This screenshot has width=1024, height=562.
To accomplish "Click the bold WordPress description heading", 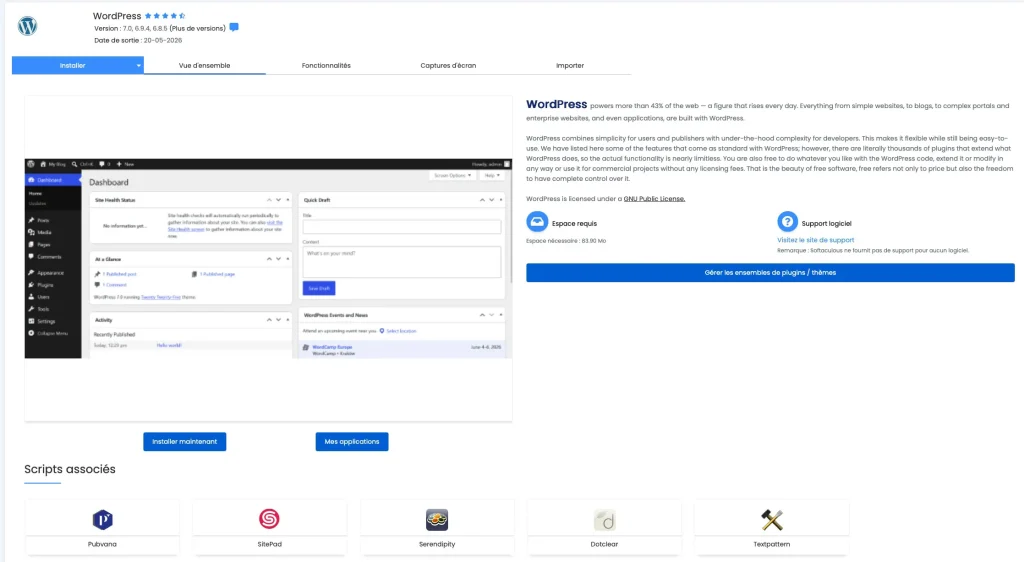I will click(x=556, y=104).
